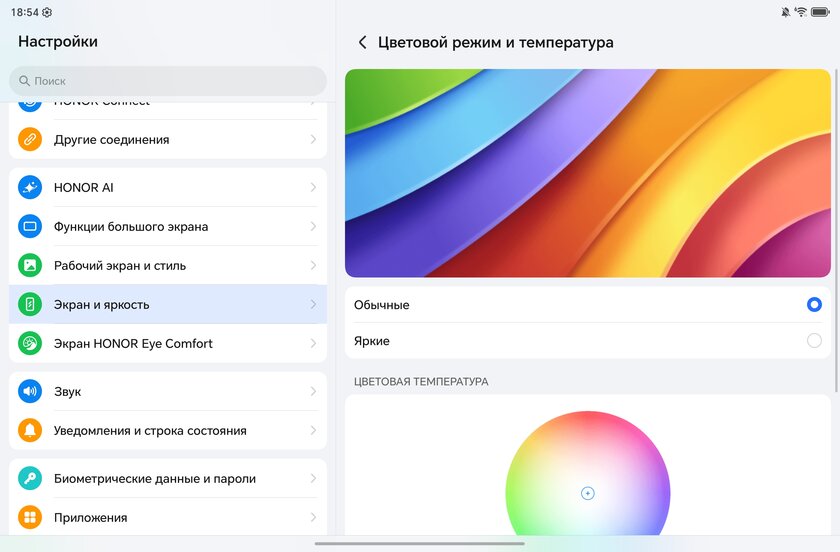The width and height of the screenshot is (840, 552).
Task: Open the Приложения settings item
Action: point(168,518)
